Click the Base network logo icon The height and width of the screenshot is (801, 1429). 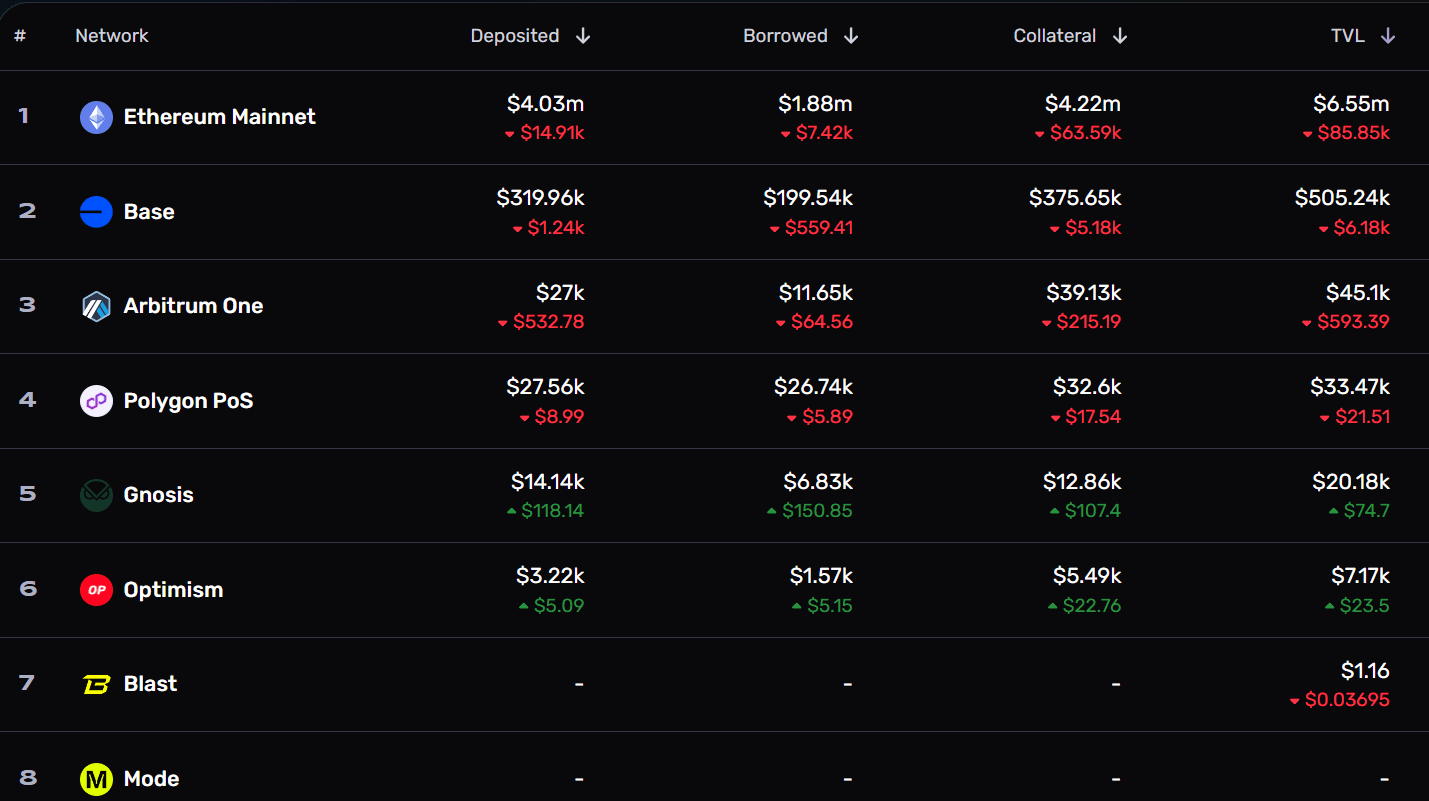click(x=96, y=212)
